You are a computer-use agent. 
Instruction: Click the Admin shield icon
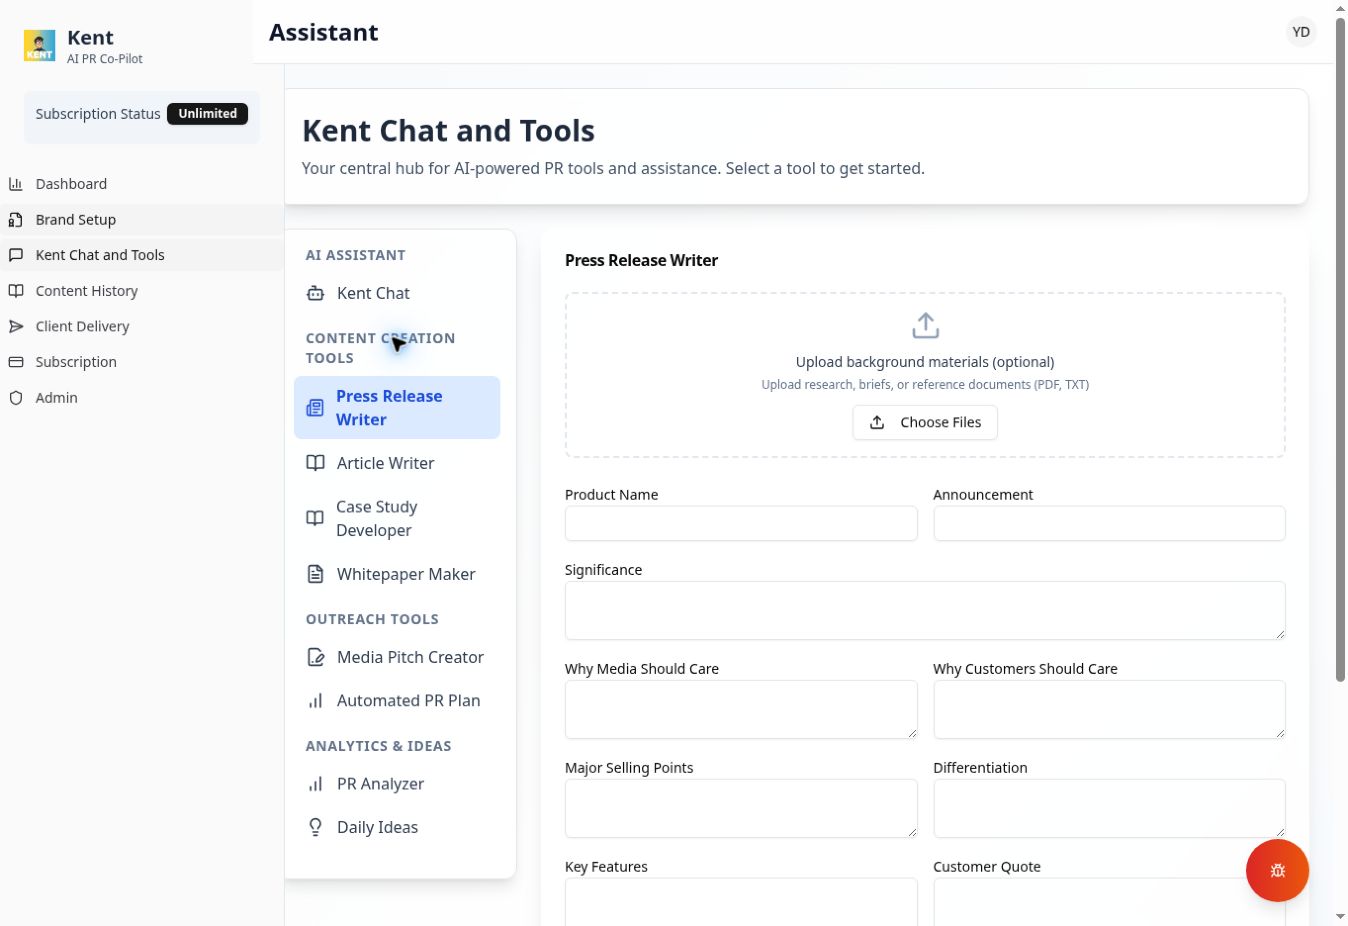[x=16, y=398]
